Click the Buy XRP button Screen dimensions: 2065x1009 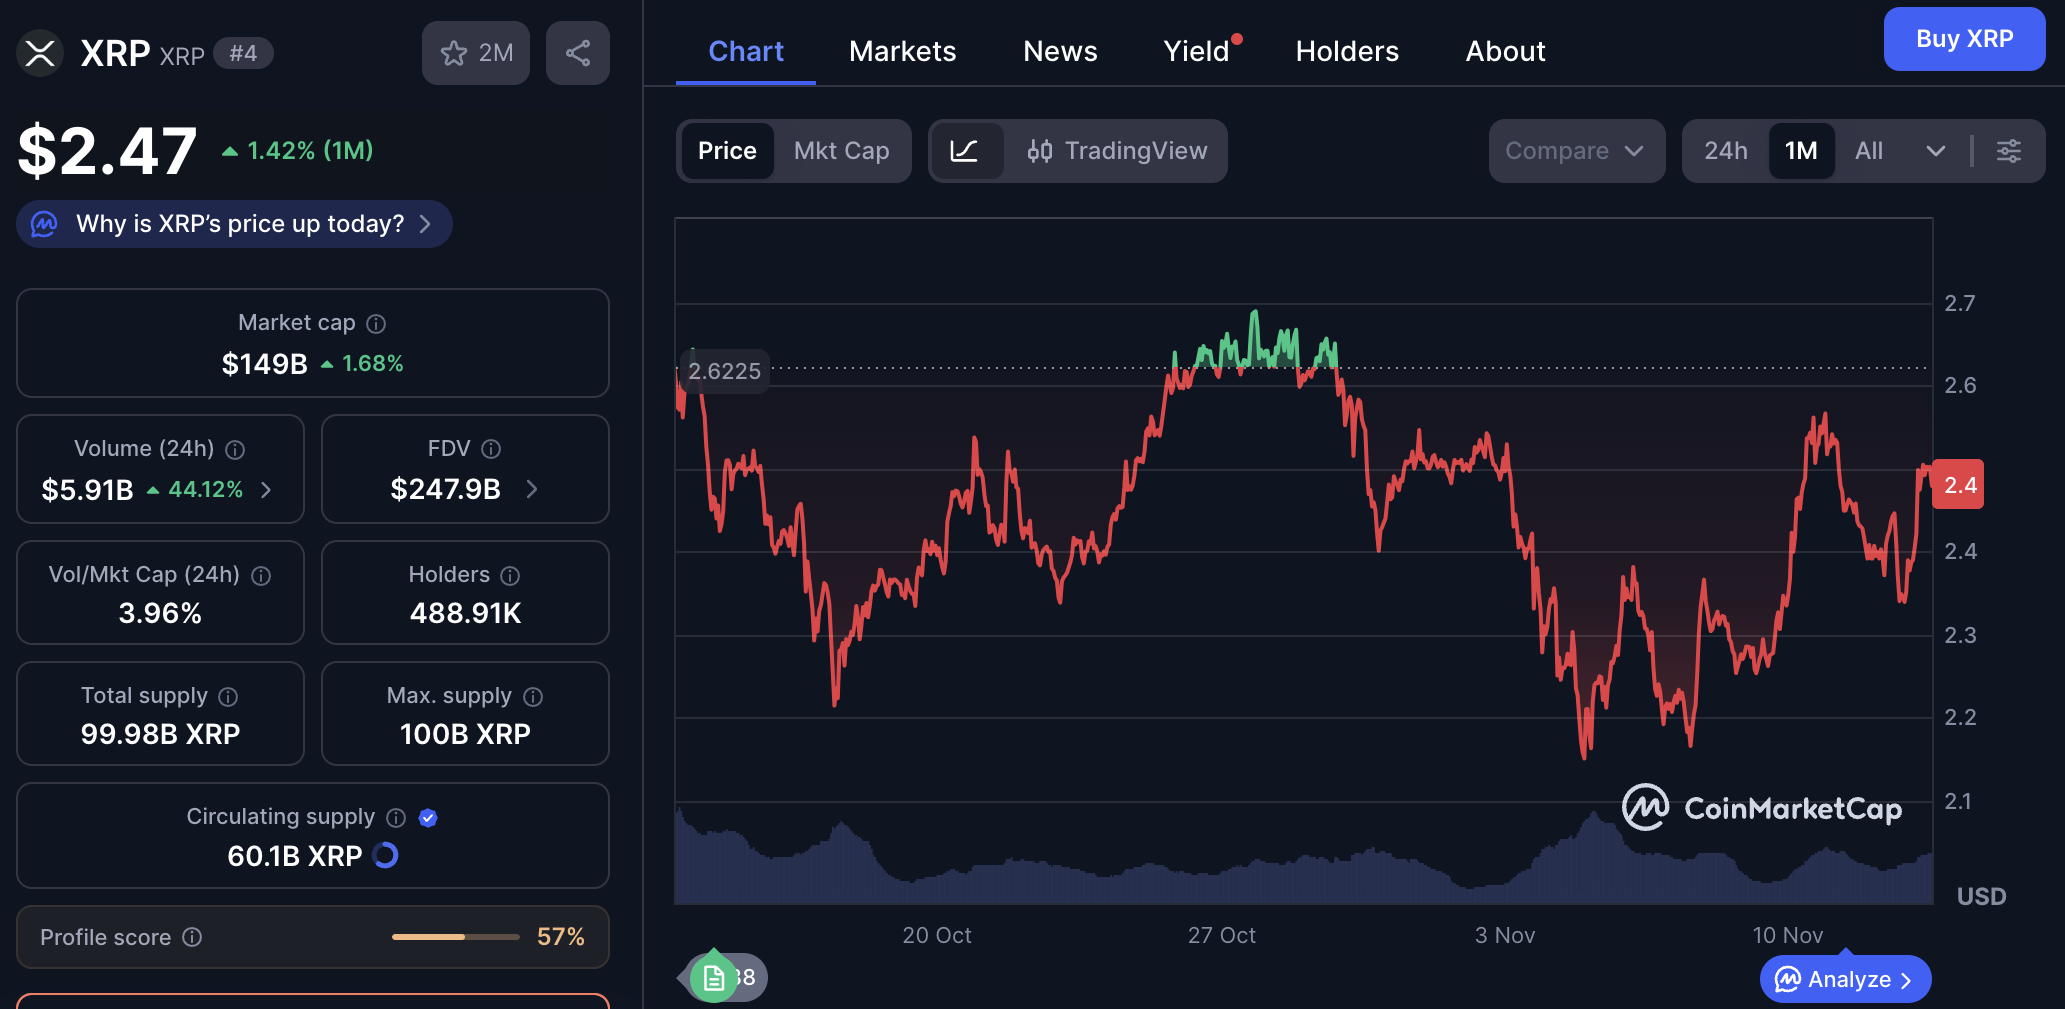[1963, 39]
